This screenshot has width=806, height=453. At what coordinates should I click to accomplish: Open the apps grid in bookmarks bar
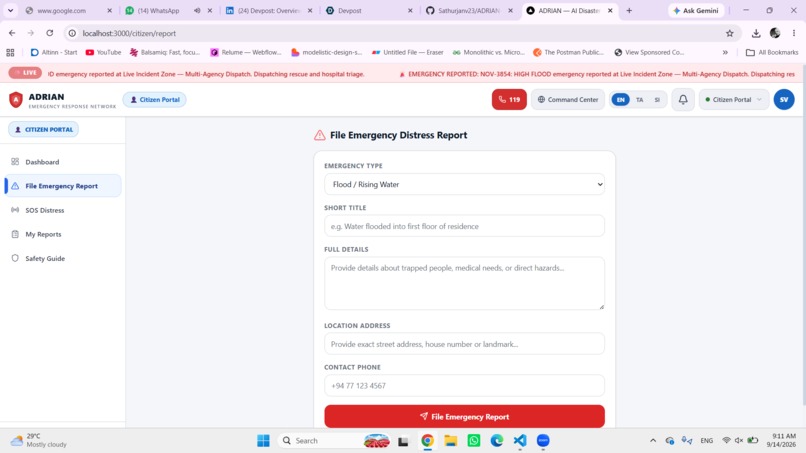(x=10, y=52)
